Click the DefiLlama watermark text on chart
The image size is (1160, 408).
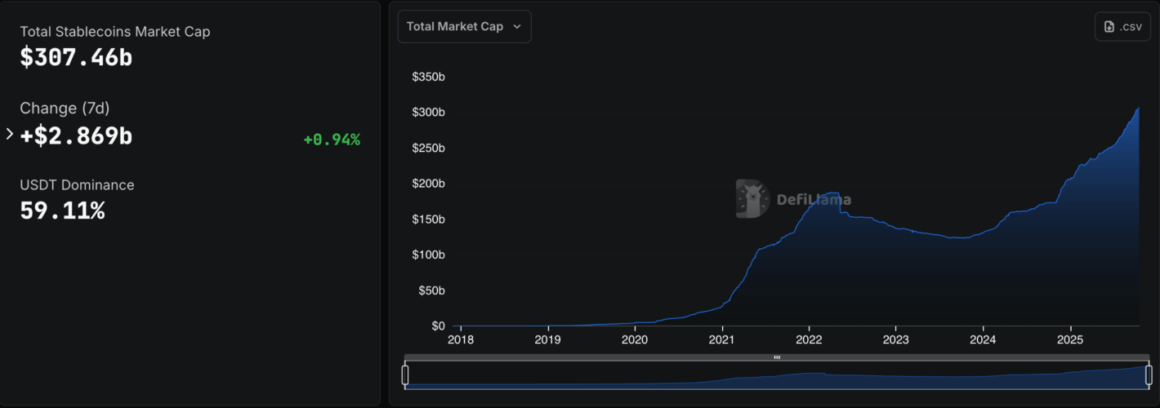813,200
